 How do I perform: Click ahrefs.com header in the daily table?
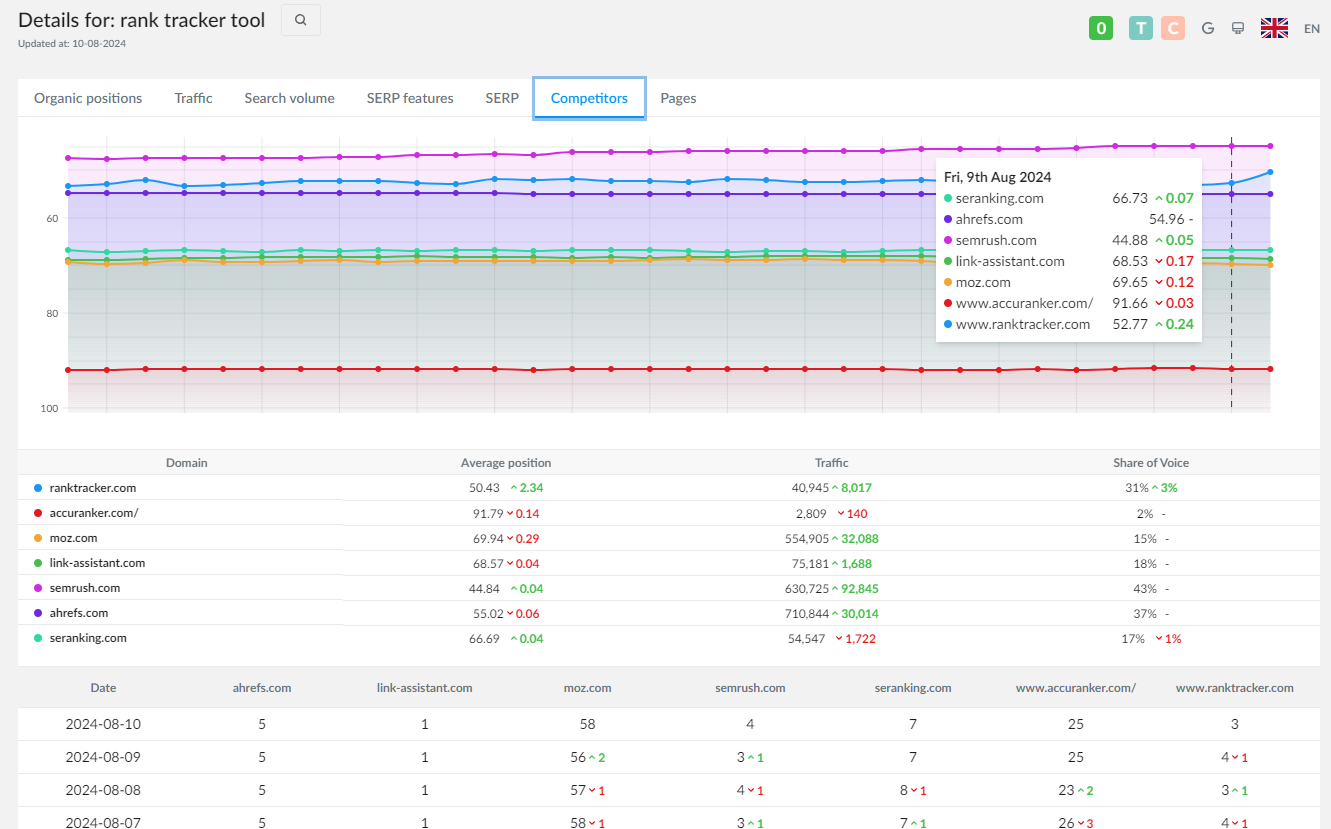262,688
